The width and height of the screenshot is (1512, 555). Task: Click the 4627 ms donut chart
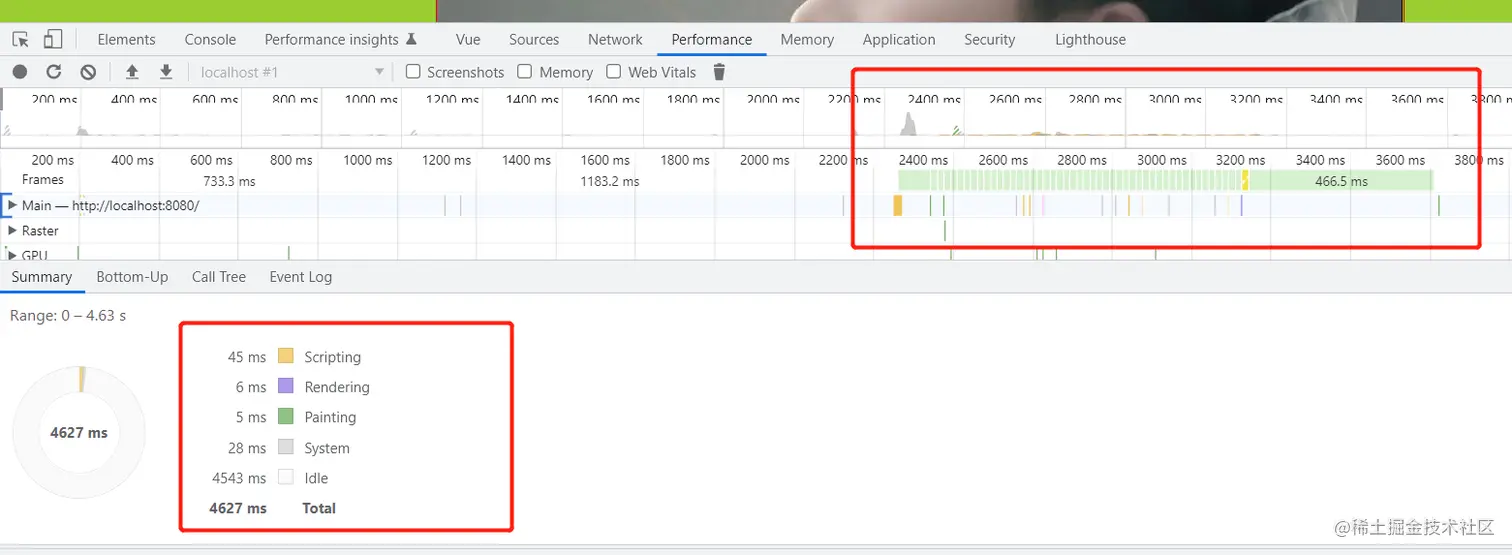pyautogui.click(x=79, y=433)
